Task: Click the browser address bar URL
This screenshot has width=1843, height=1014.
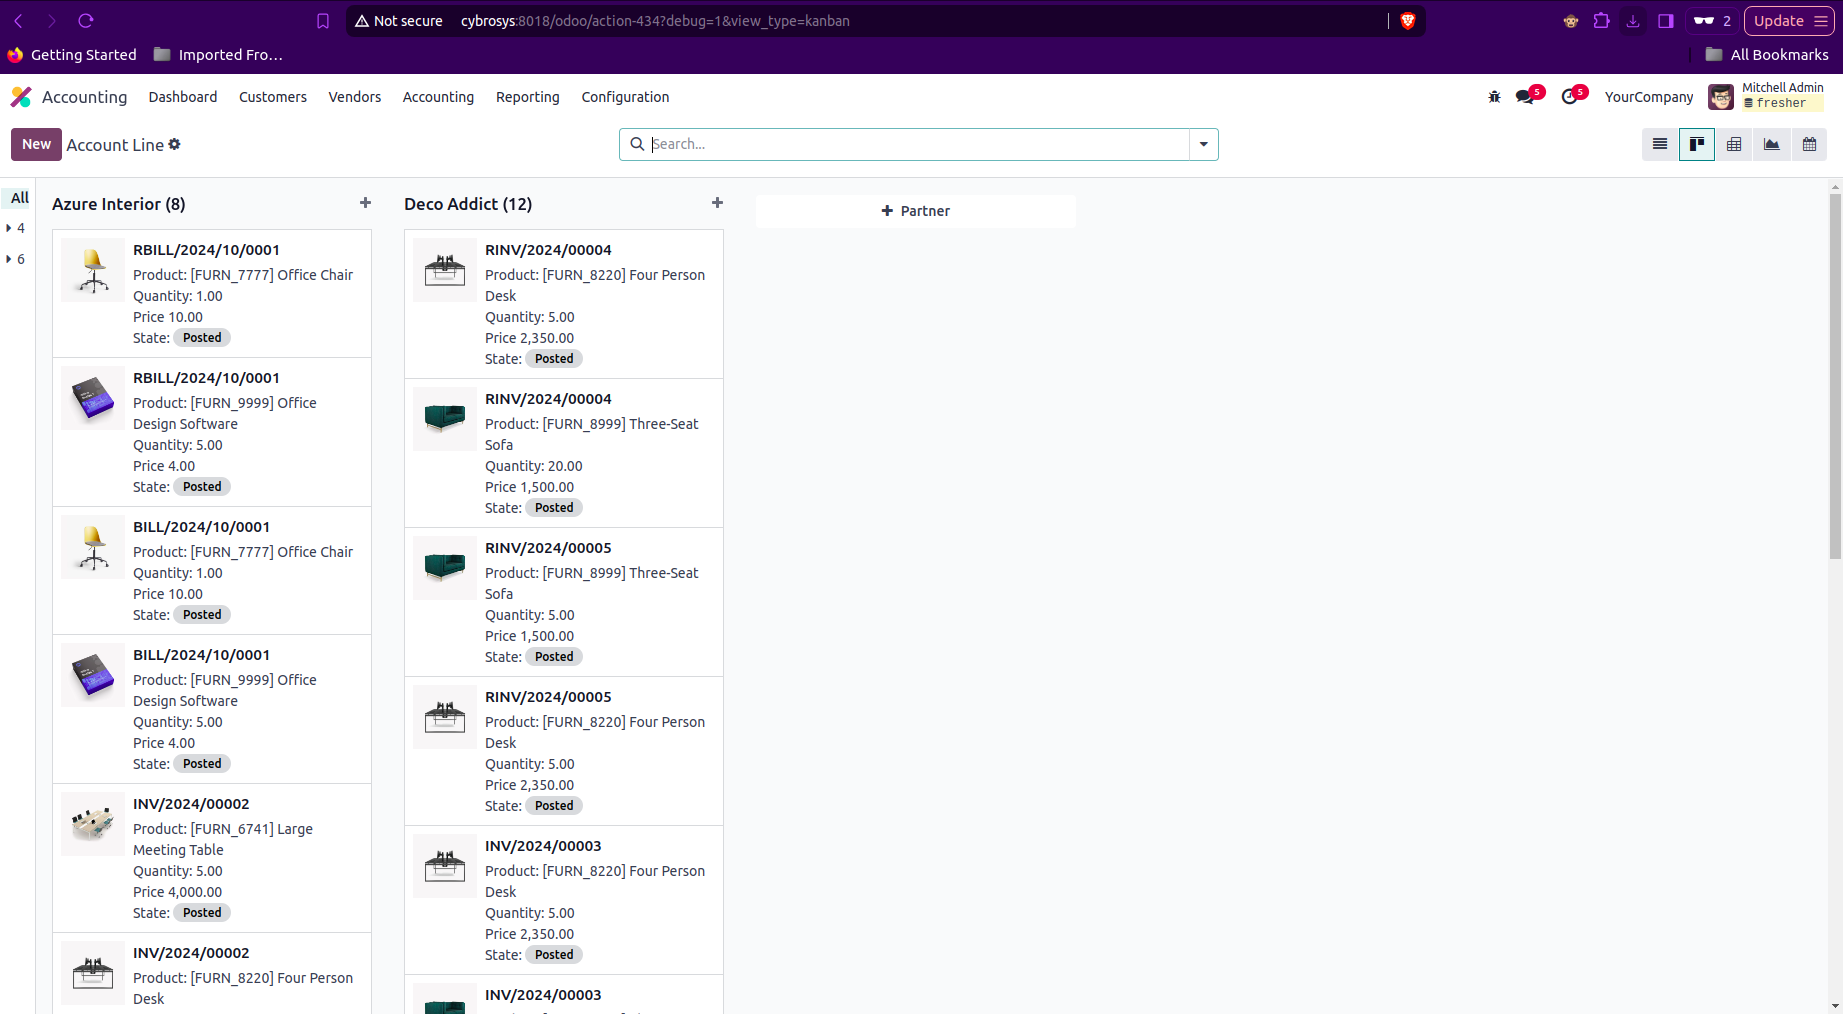Action: 655,21
